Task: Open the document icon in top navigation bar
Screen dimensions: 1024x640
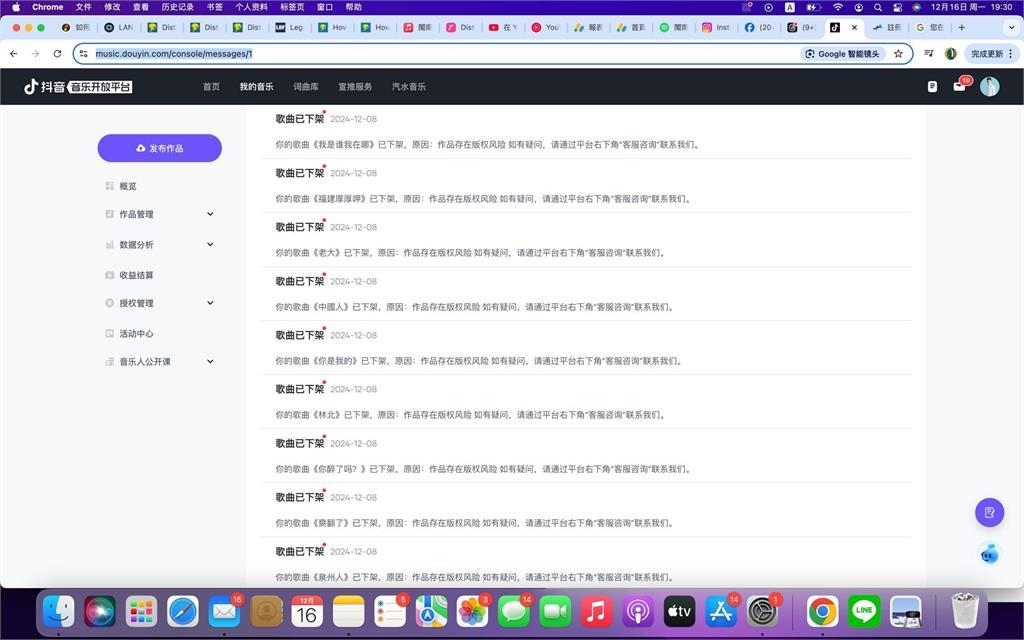Action: [932, 87]
